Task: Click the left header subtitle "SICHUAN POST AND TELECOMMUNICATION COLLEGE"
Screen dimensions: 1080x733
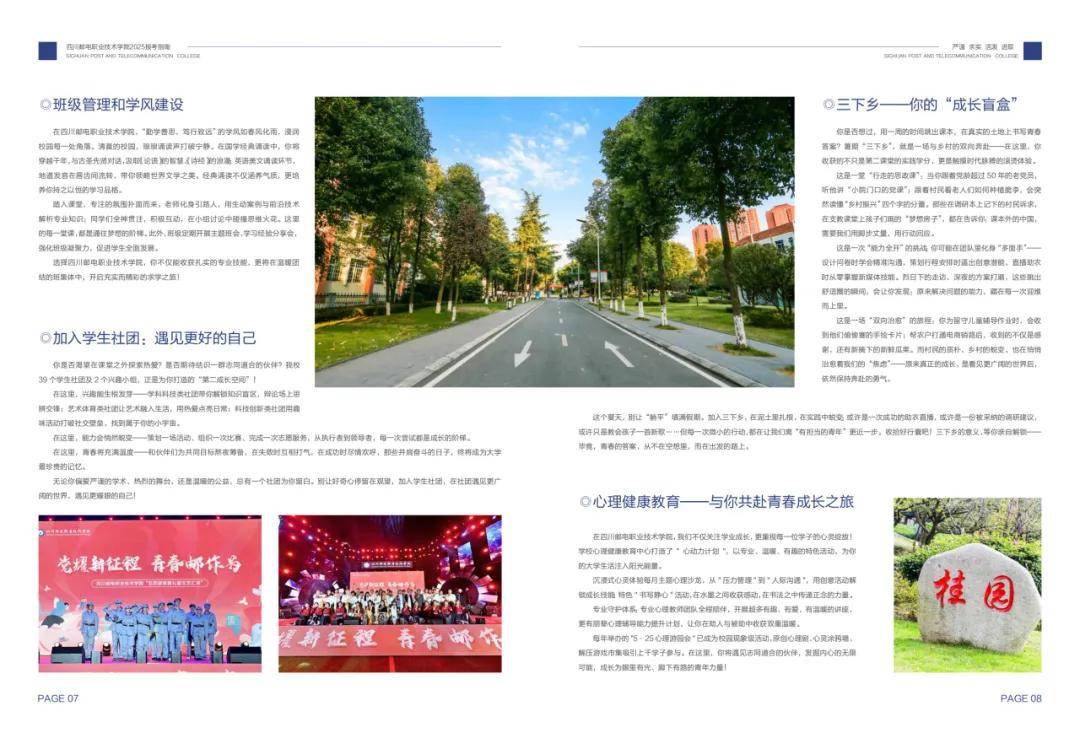Action: tap(133, 56)
